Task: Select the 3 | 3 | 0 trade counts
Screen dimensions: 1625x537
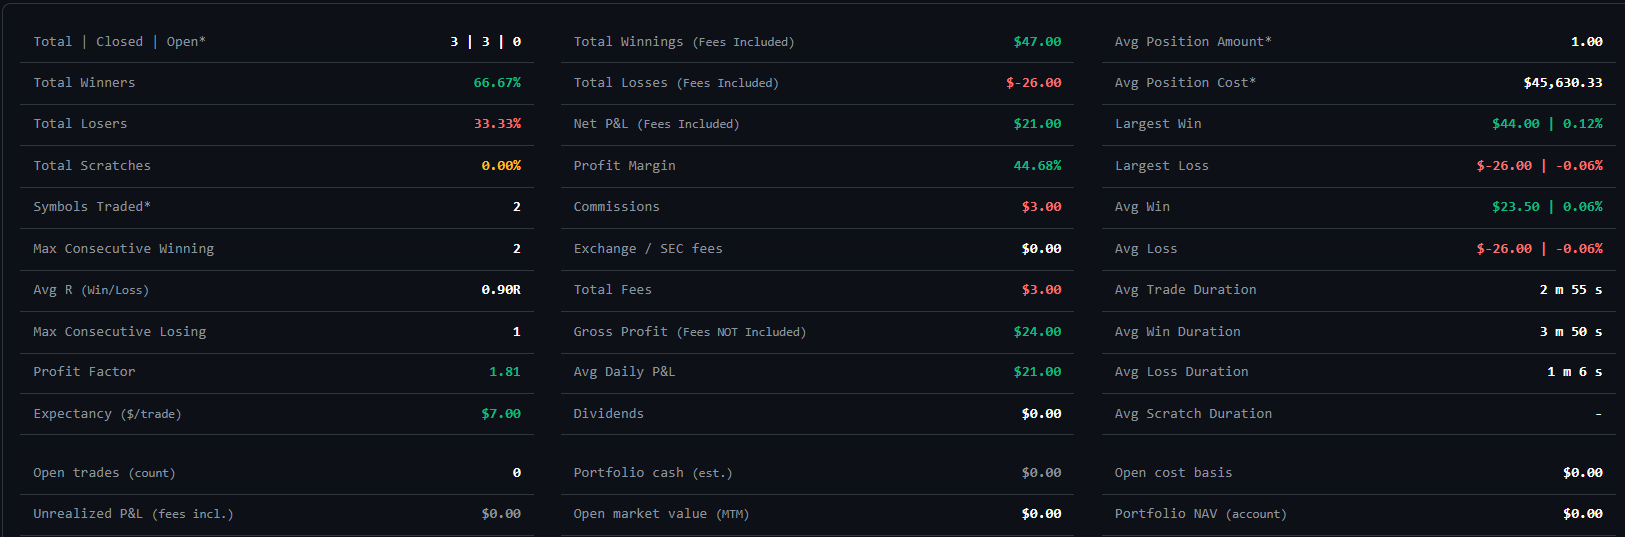Action: click(485, 42)
